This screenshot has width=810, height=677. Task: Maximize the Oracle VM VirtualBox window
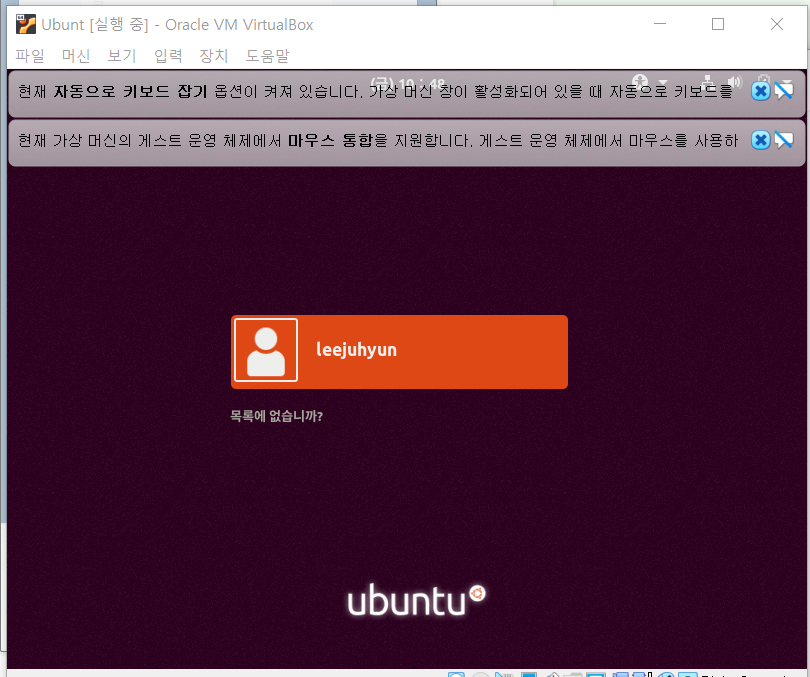(718, 24)
